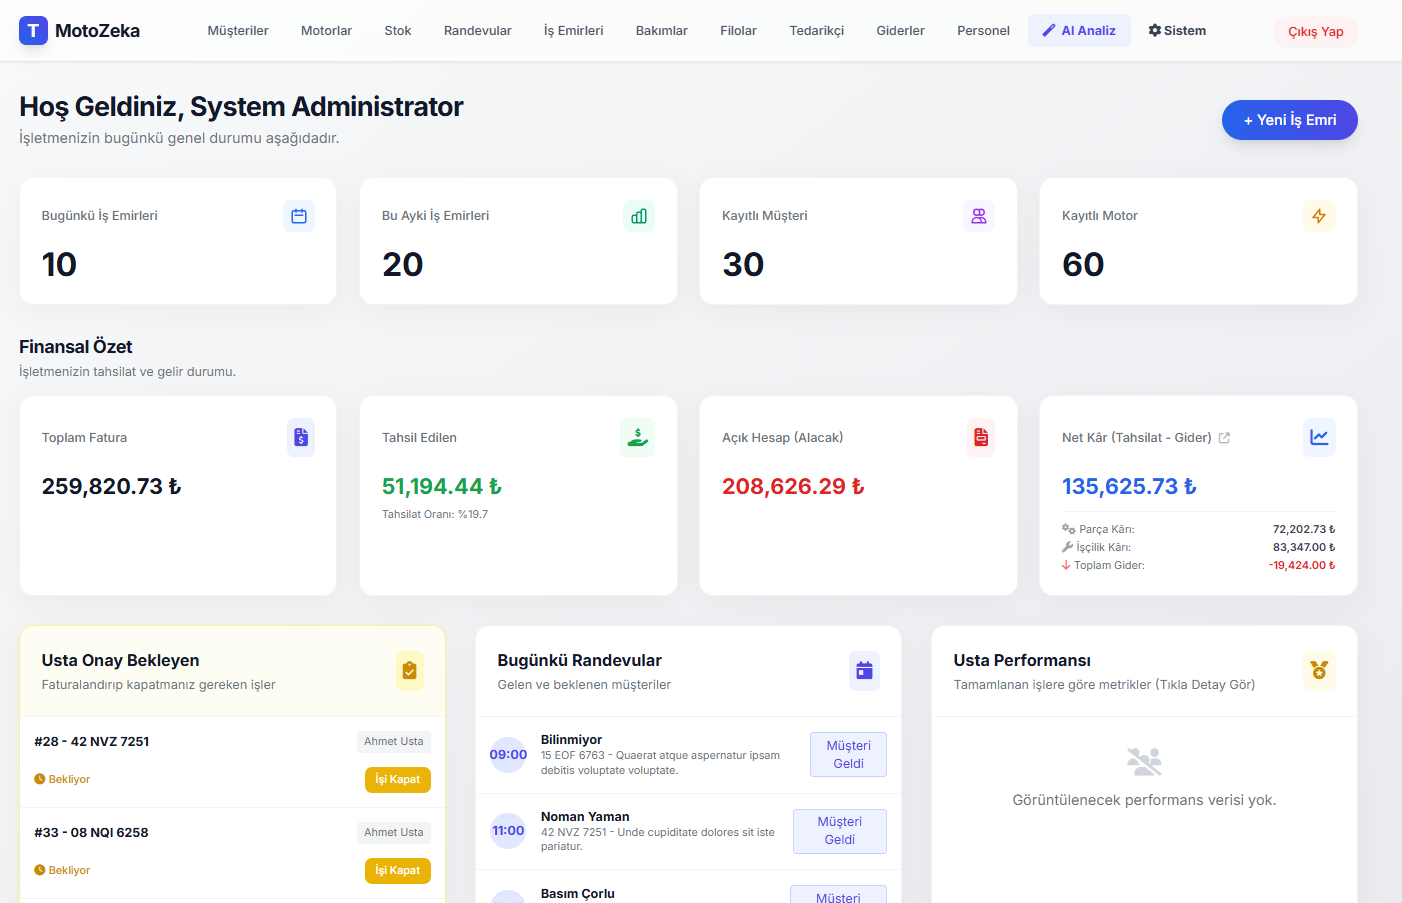Click the Çıkış Yap logout button
1402x903 pixels.
tap(1315, 32)
